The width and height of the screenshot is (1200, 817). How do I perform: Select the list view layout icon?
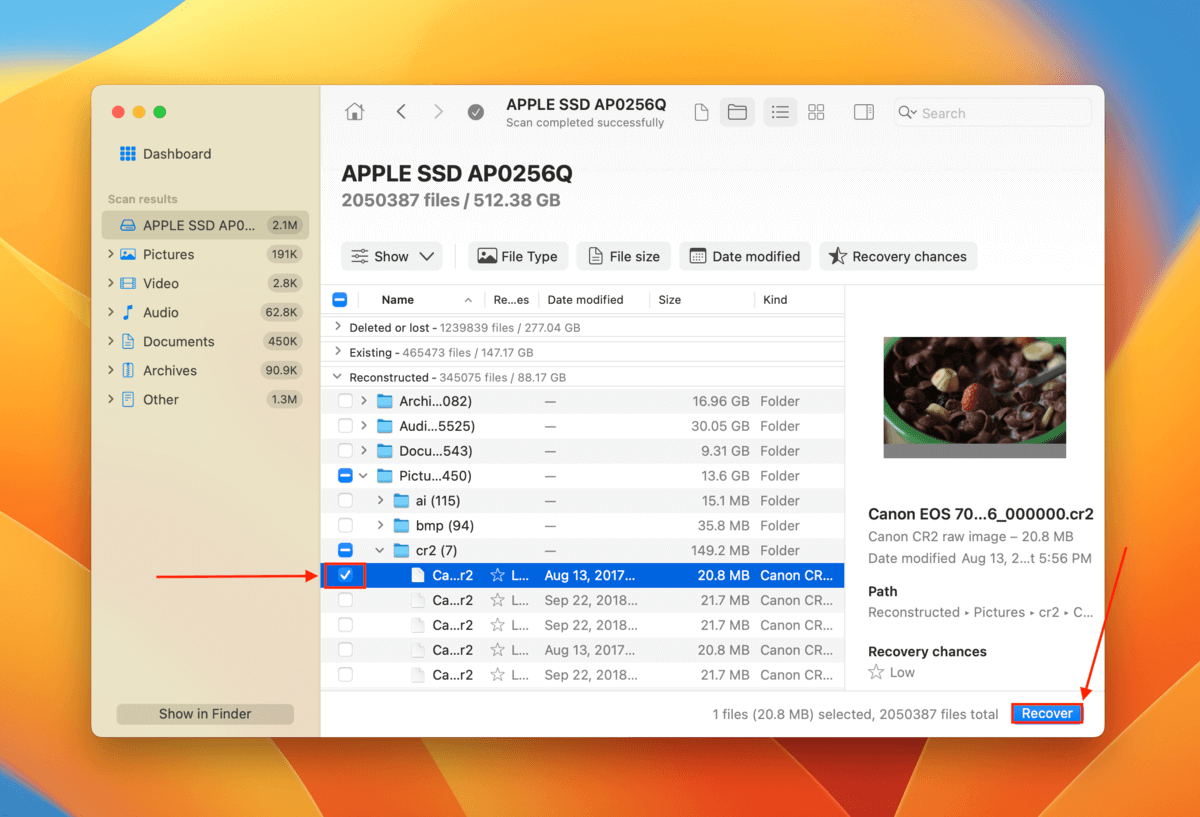point(781,112)
